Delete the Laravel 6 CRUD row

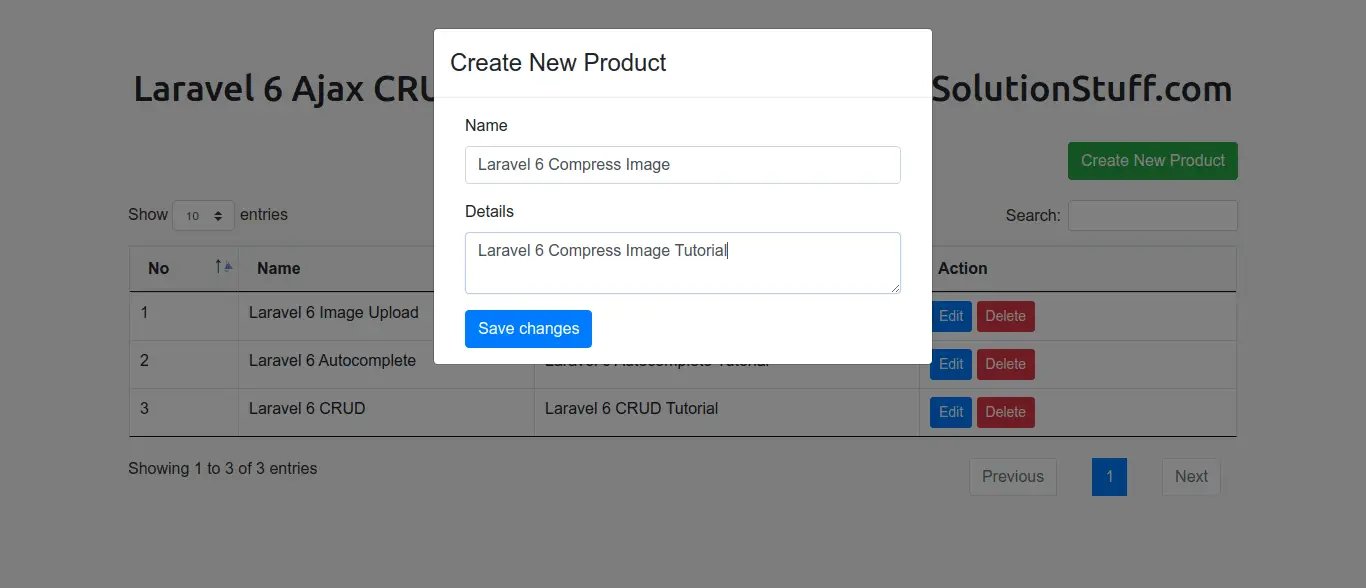pyautogui.click(x=1005, y=412)
